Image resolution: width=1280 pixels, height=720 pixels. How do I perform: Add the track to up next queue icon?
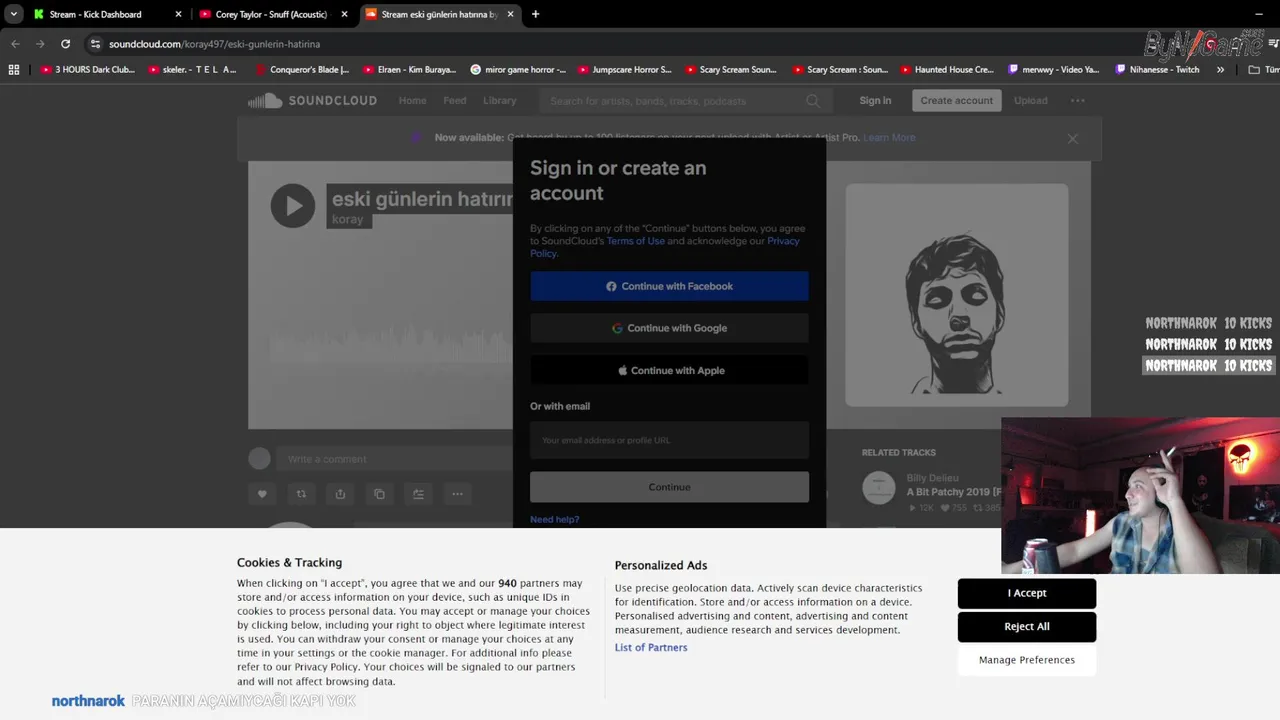point(418,494)
